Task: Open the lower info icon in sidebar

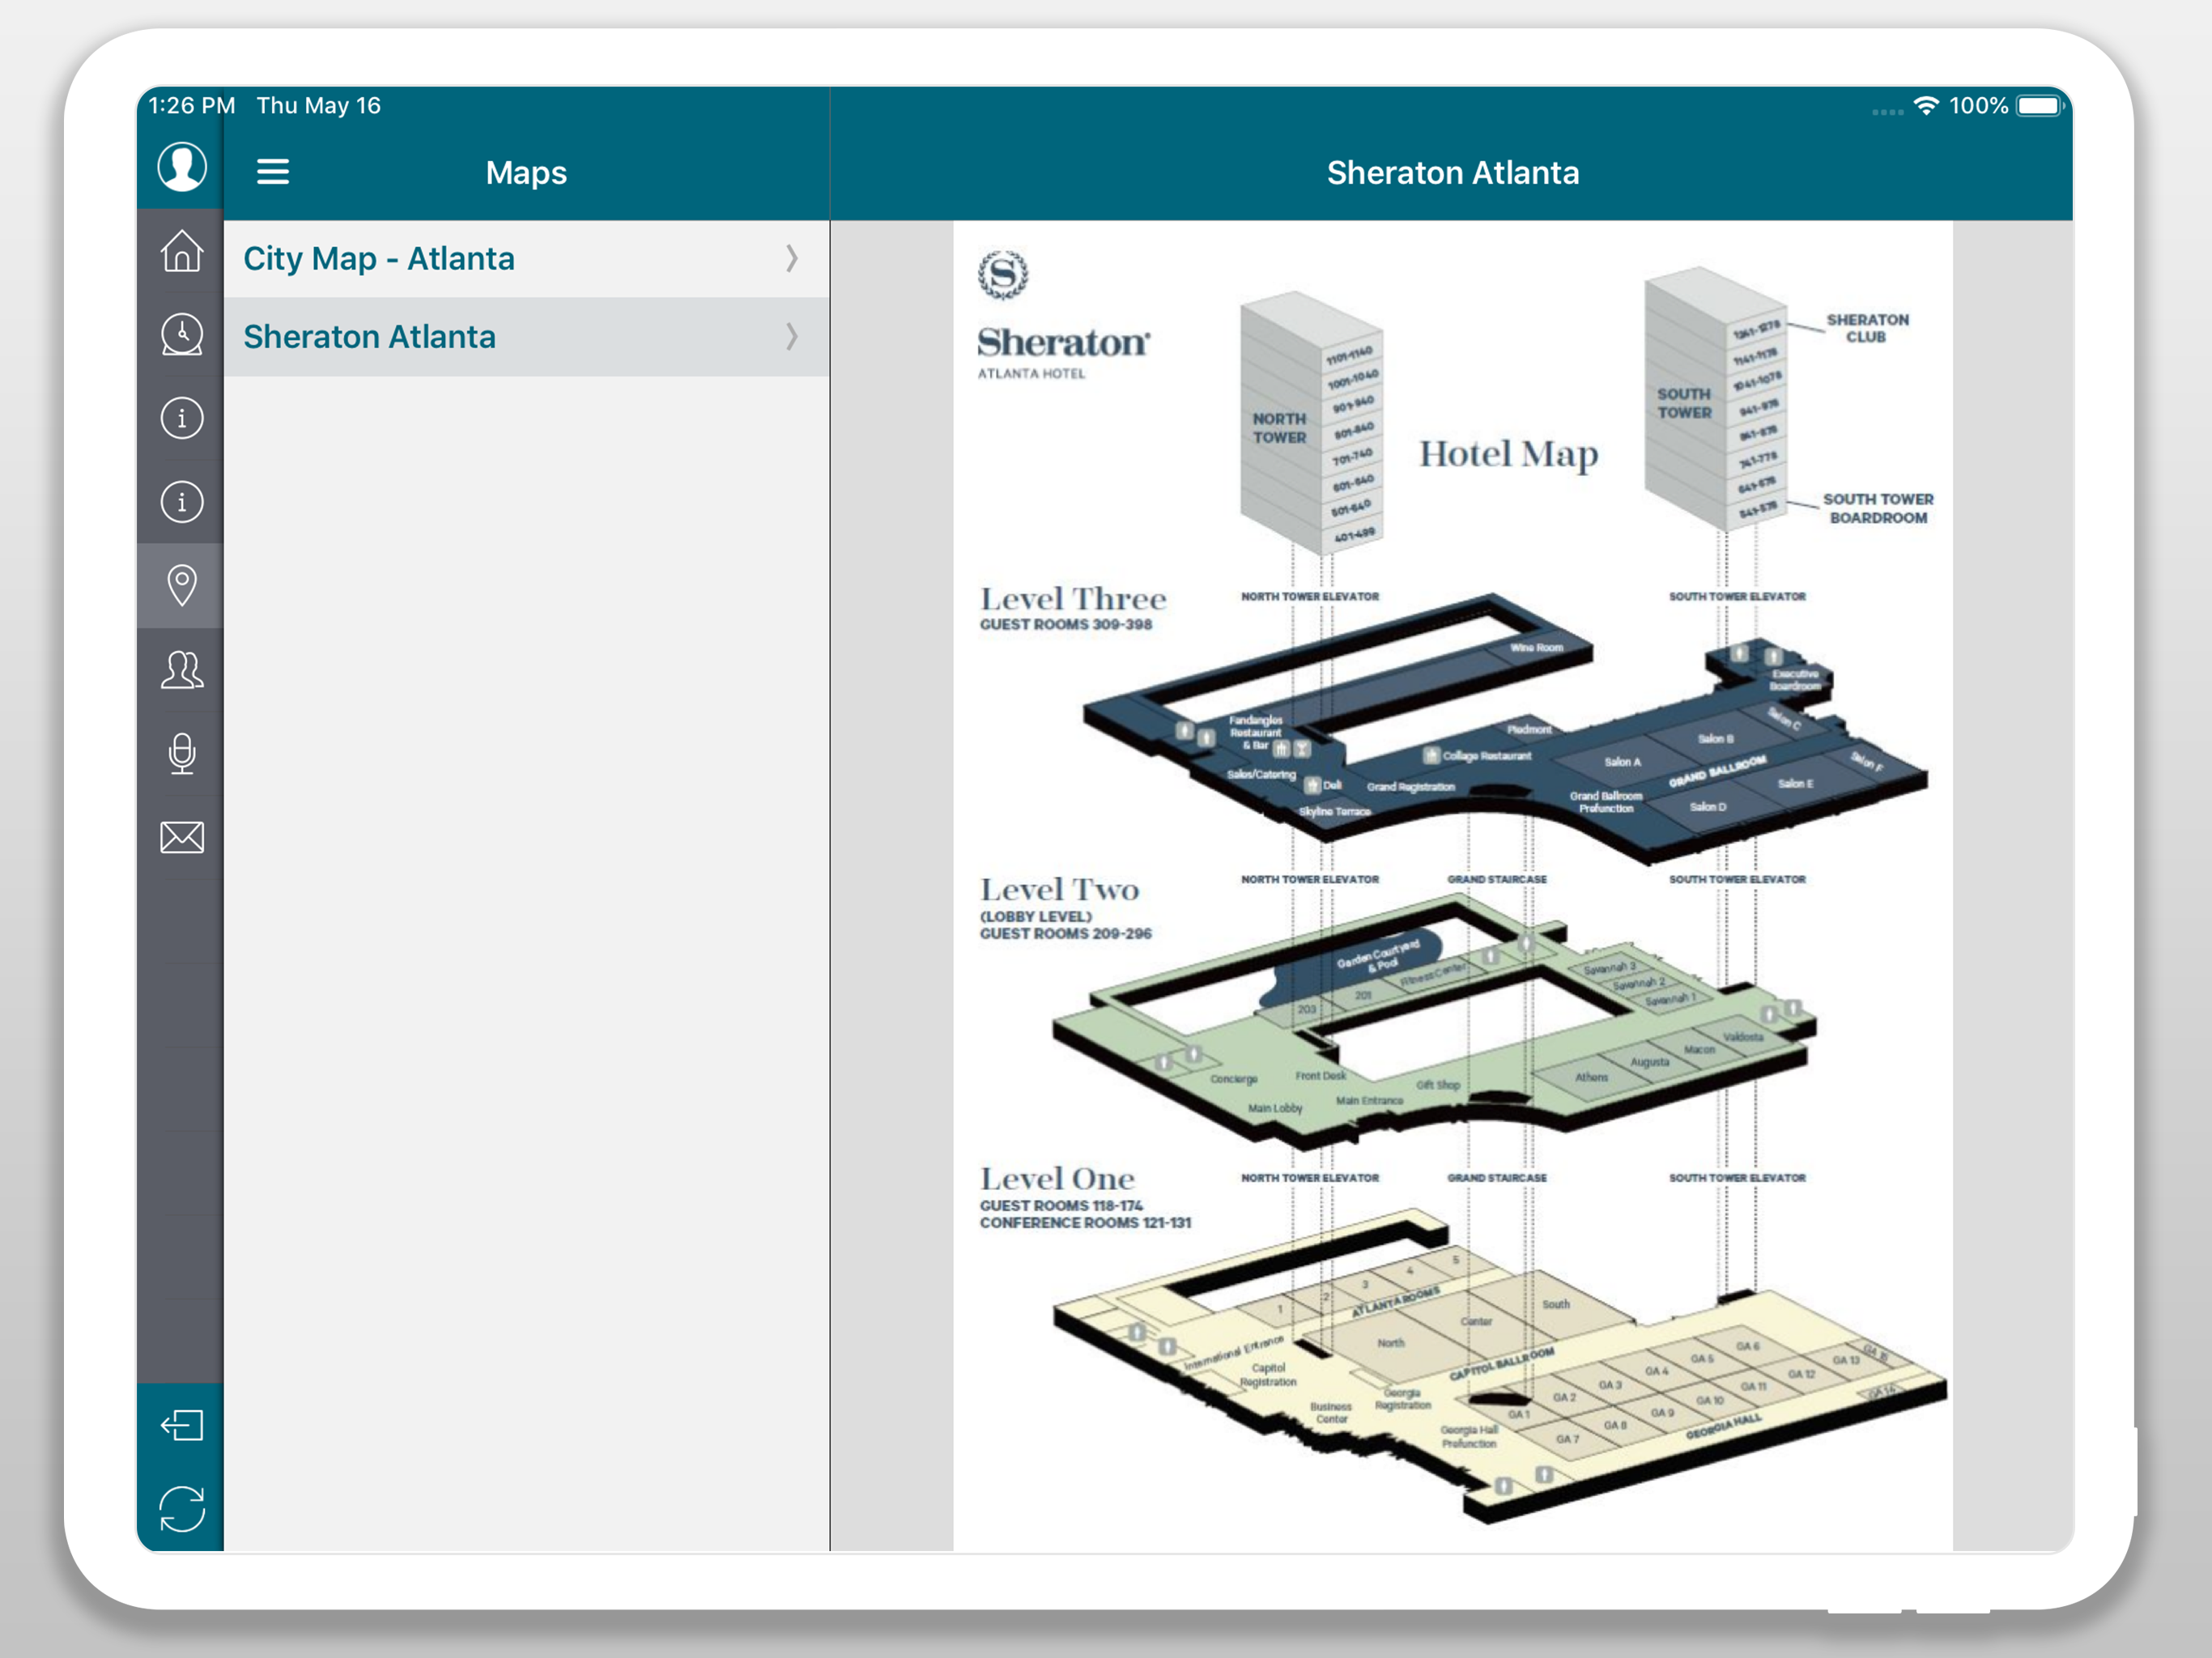Action: pos(182,502)
